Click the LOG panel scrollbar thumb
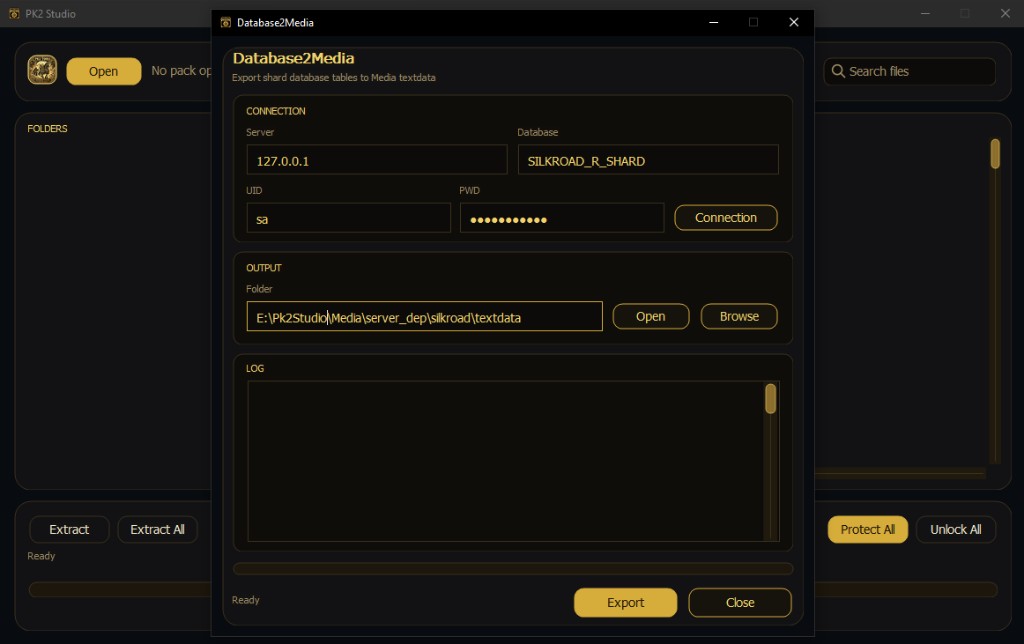Screen dimensions: 1024x644 [771, 398]
